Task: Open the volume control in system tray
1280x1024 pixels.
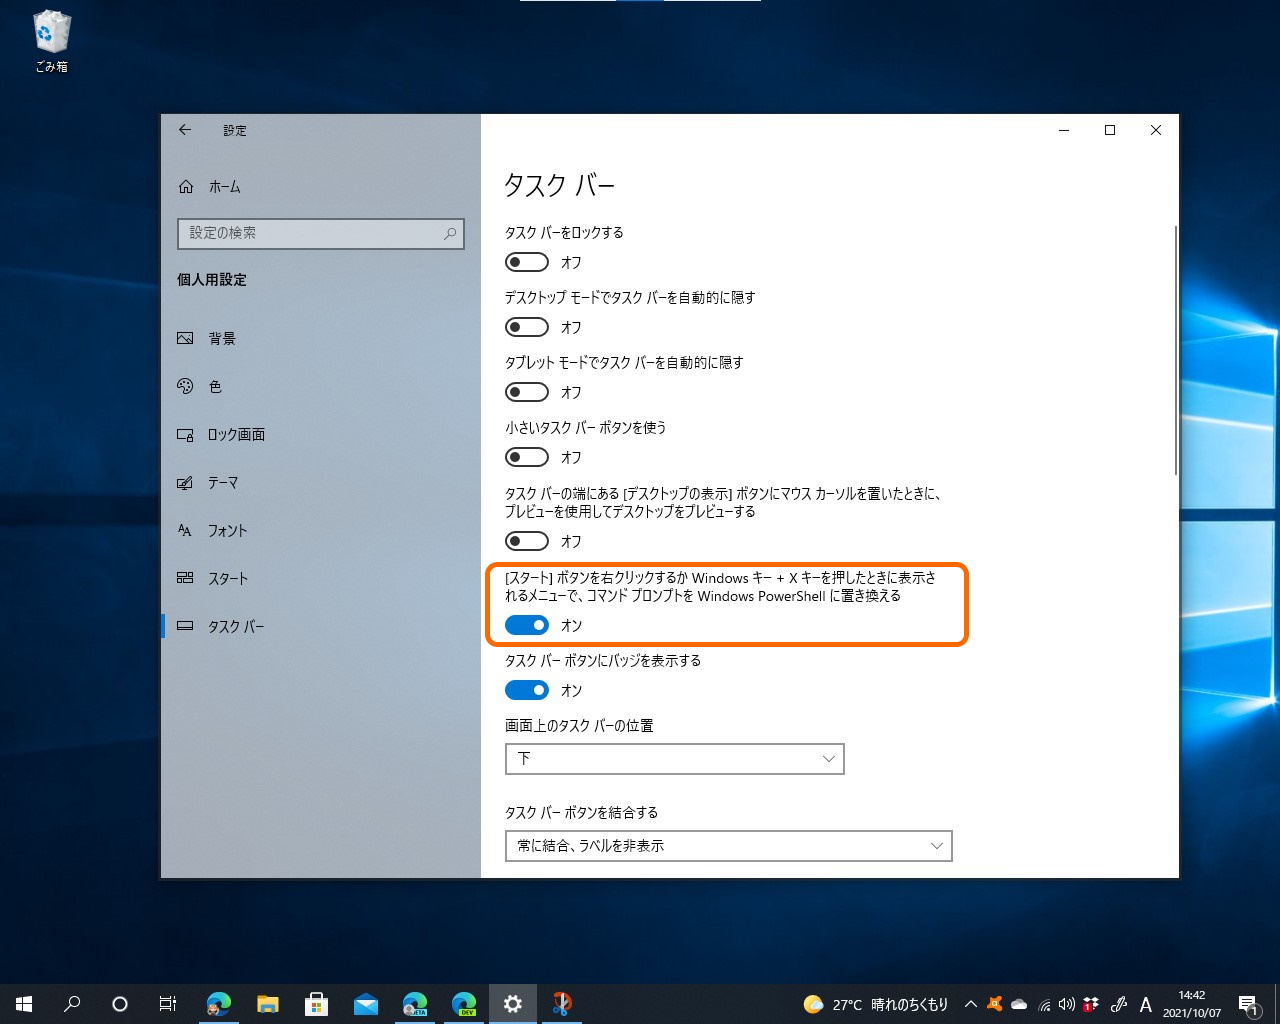Action: click(x=1067, y=1004)
